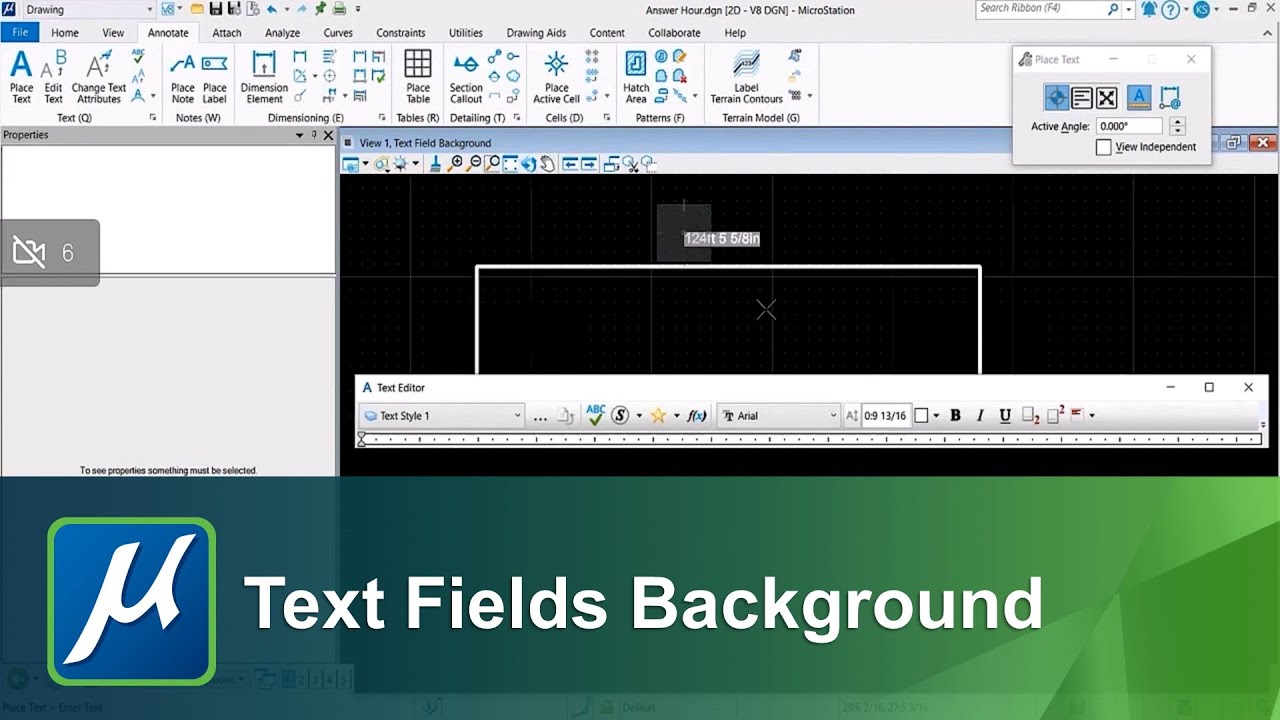Click the Active Angle input field
The image size is (1280, 720).
tap(1129, 126)
